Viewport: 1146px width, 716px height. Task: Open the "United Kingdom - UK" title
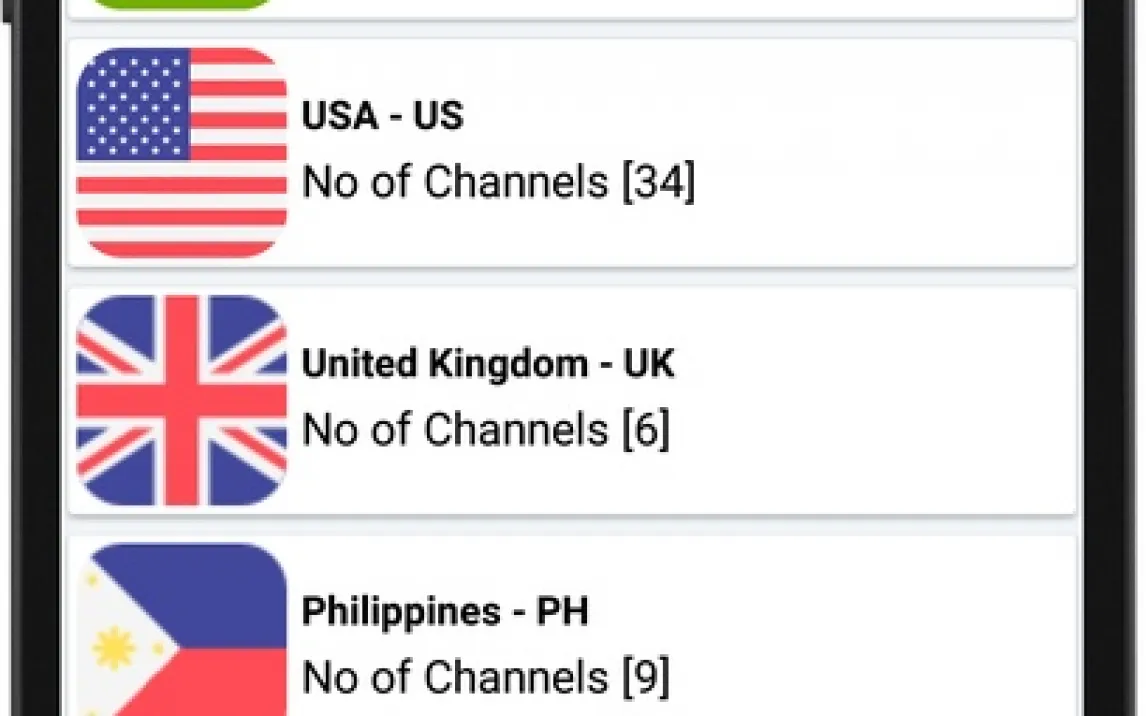tap(488, 364)
